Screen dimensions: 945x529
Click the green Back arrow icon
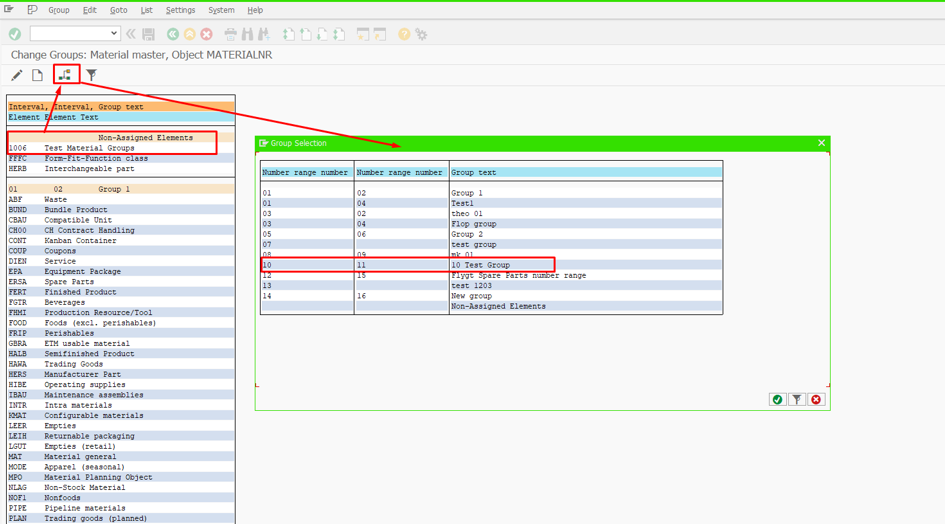click(x=173, y=34)
